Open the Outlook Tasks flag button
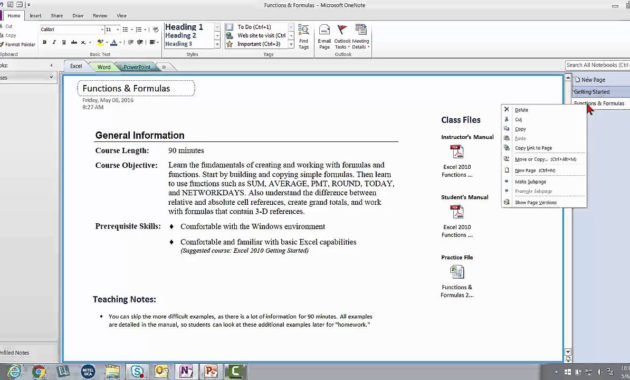 [342, 37]
